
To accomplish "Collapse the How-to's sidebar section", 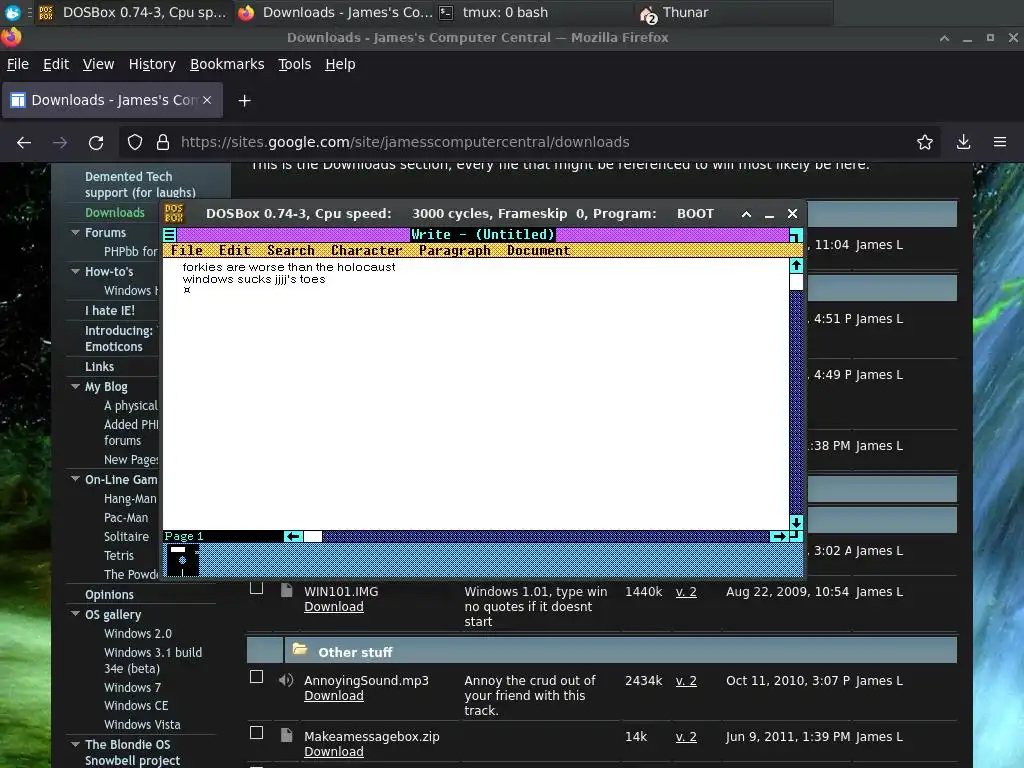I will pyautogui.click(x=76, y=271).
